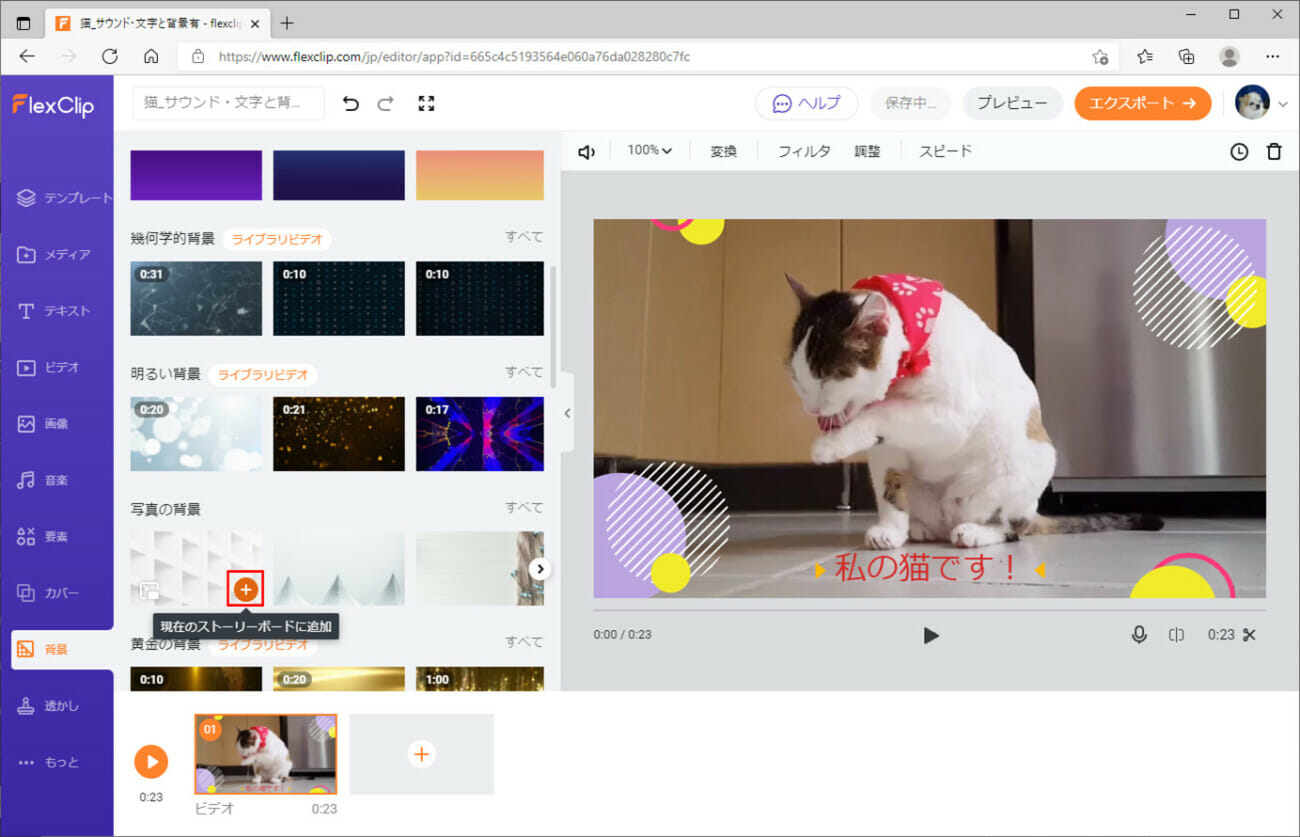The width and height of the screenshot is (1300, 837).
Task: Enter fullscreen with the expand icon
Action: click(x=427, y=103)
